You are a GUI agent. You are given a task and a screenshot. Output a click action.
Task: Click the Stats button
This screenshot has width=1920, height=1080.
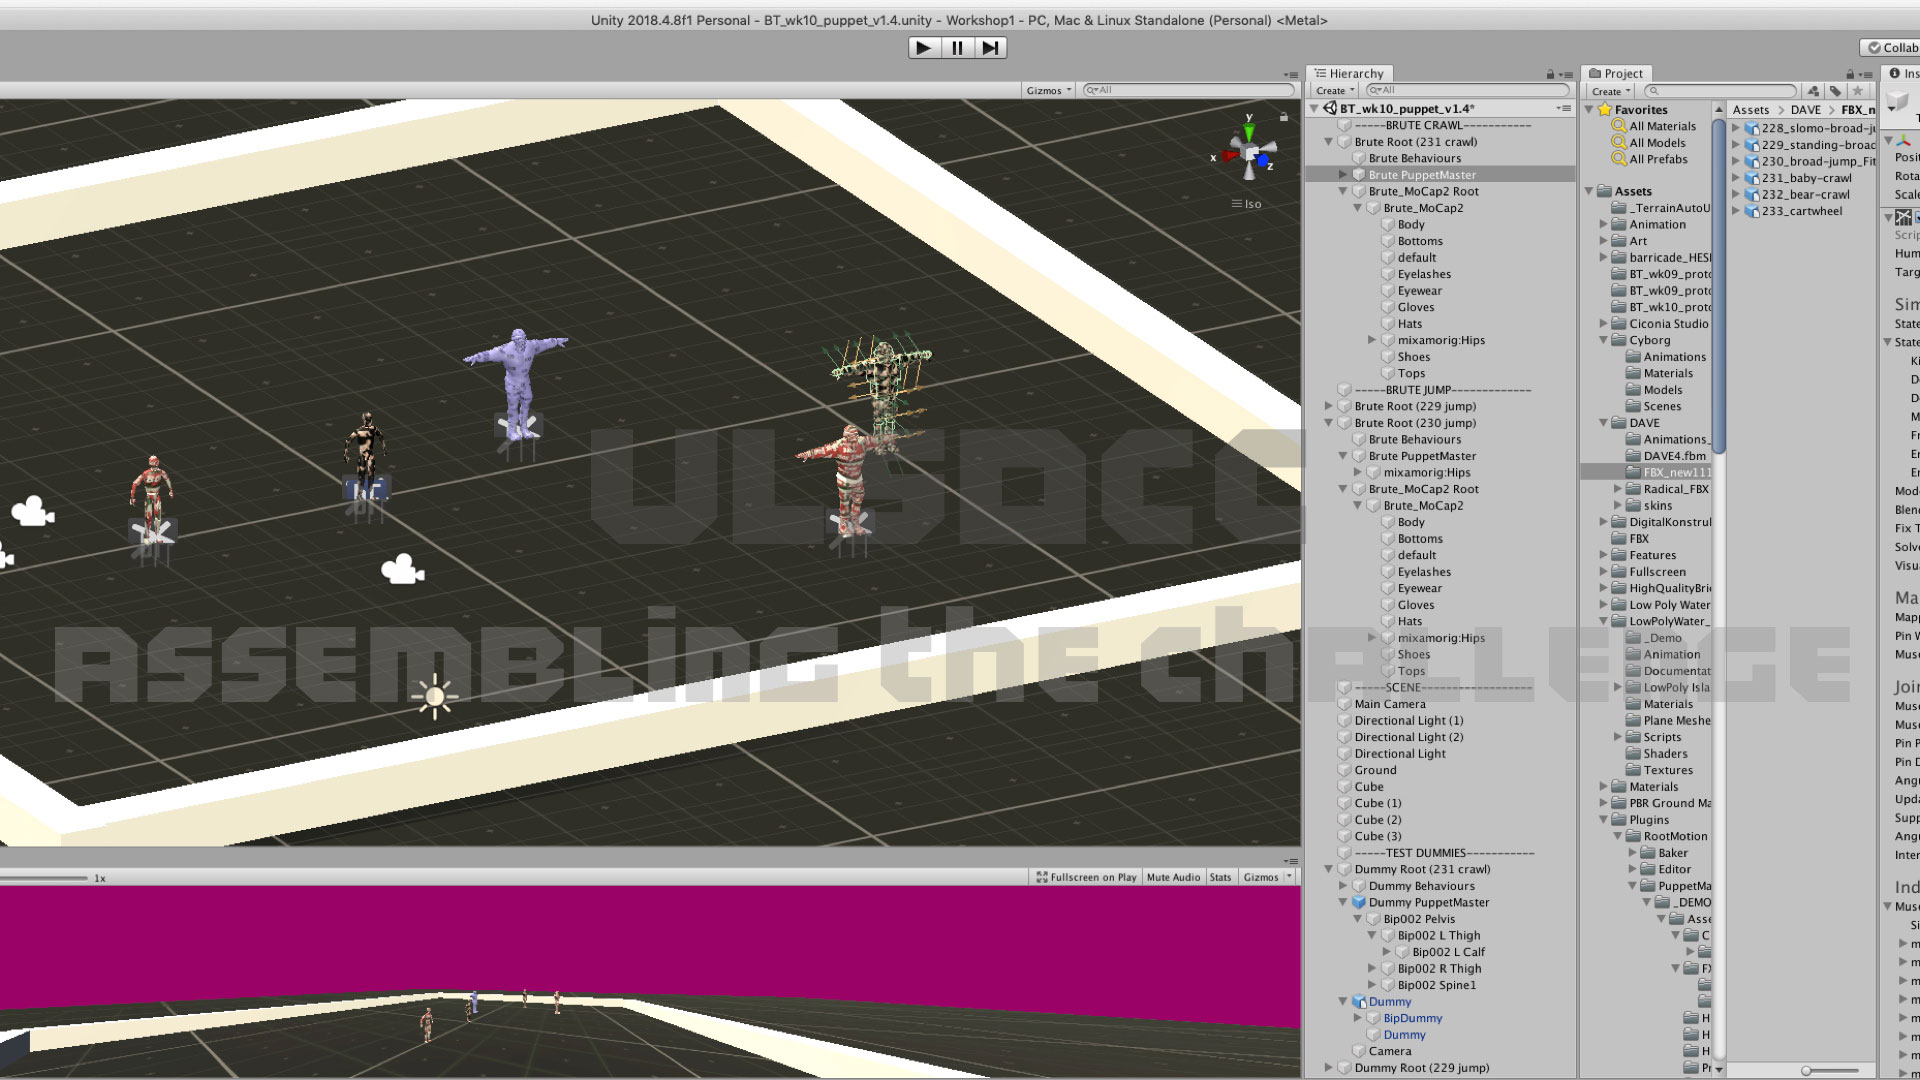1220,877
